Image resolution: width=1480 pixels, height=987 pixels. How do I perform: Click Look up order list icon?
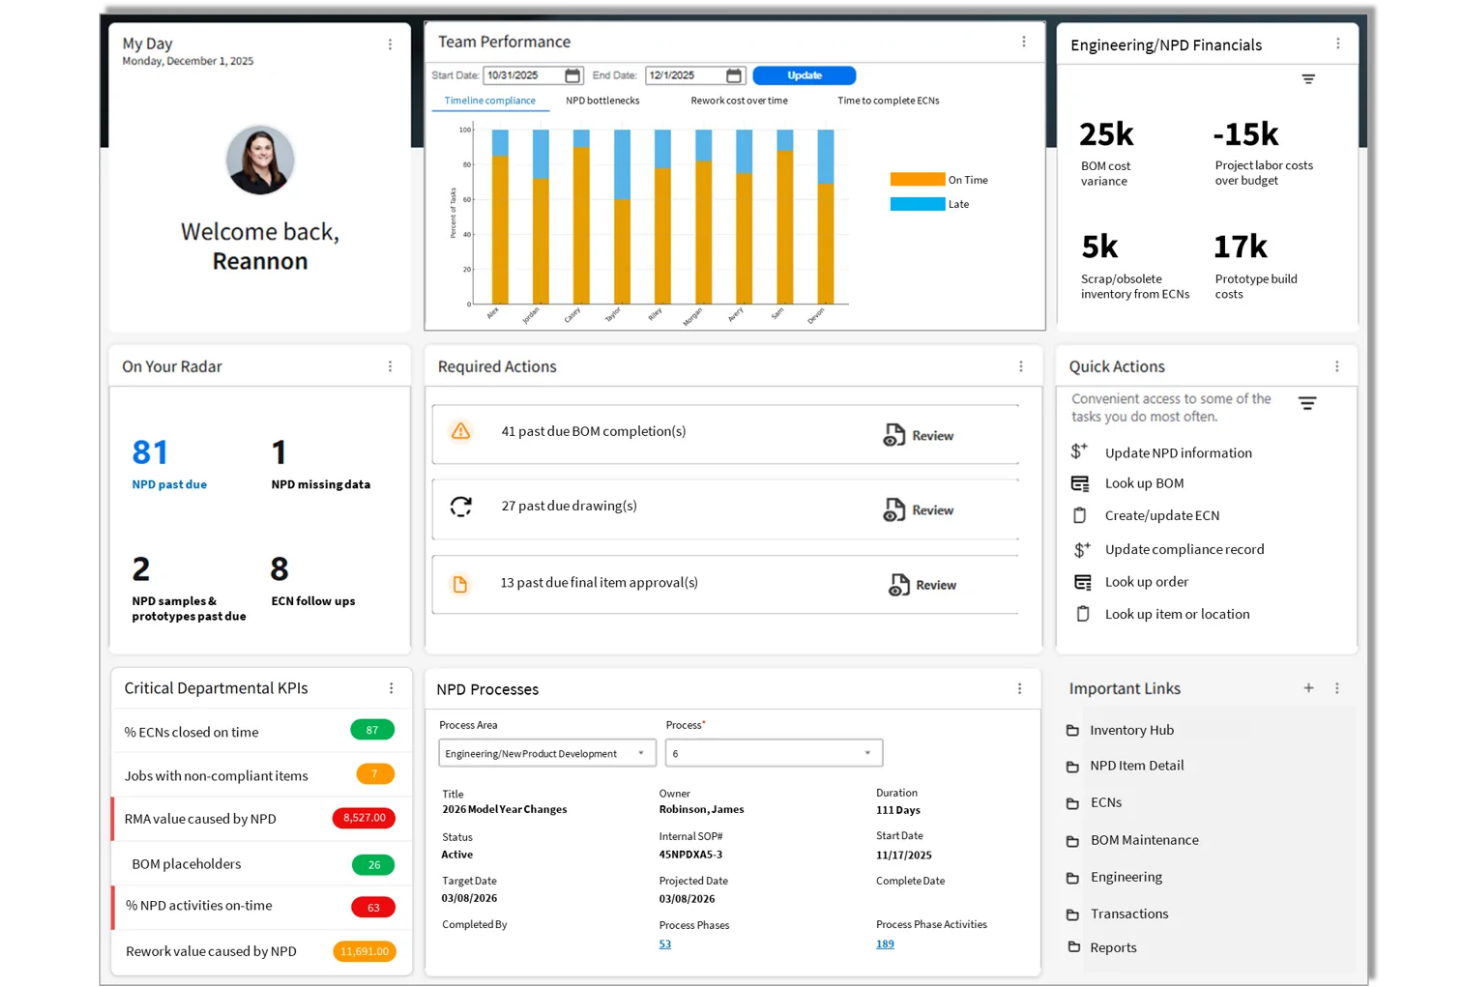point(1083,582)
